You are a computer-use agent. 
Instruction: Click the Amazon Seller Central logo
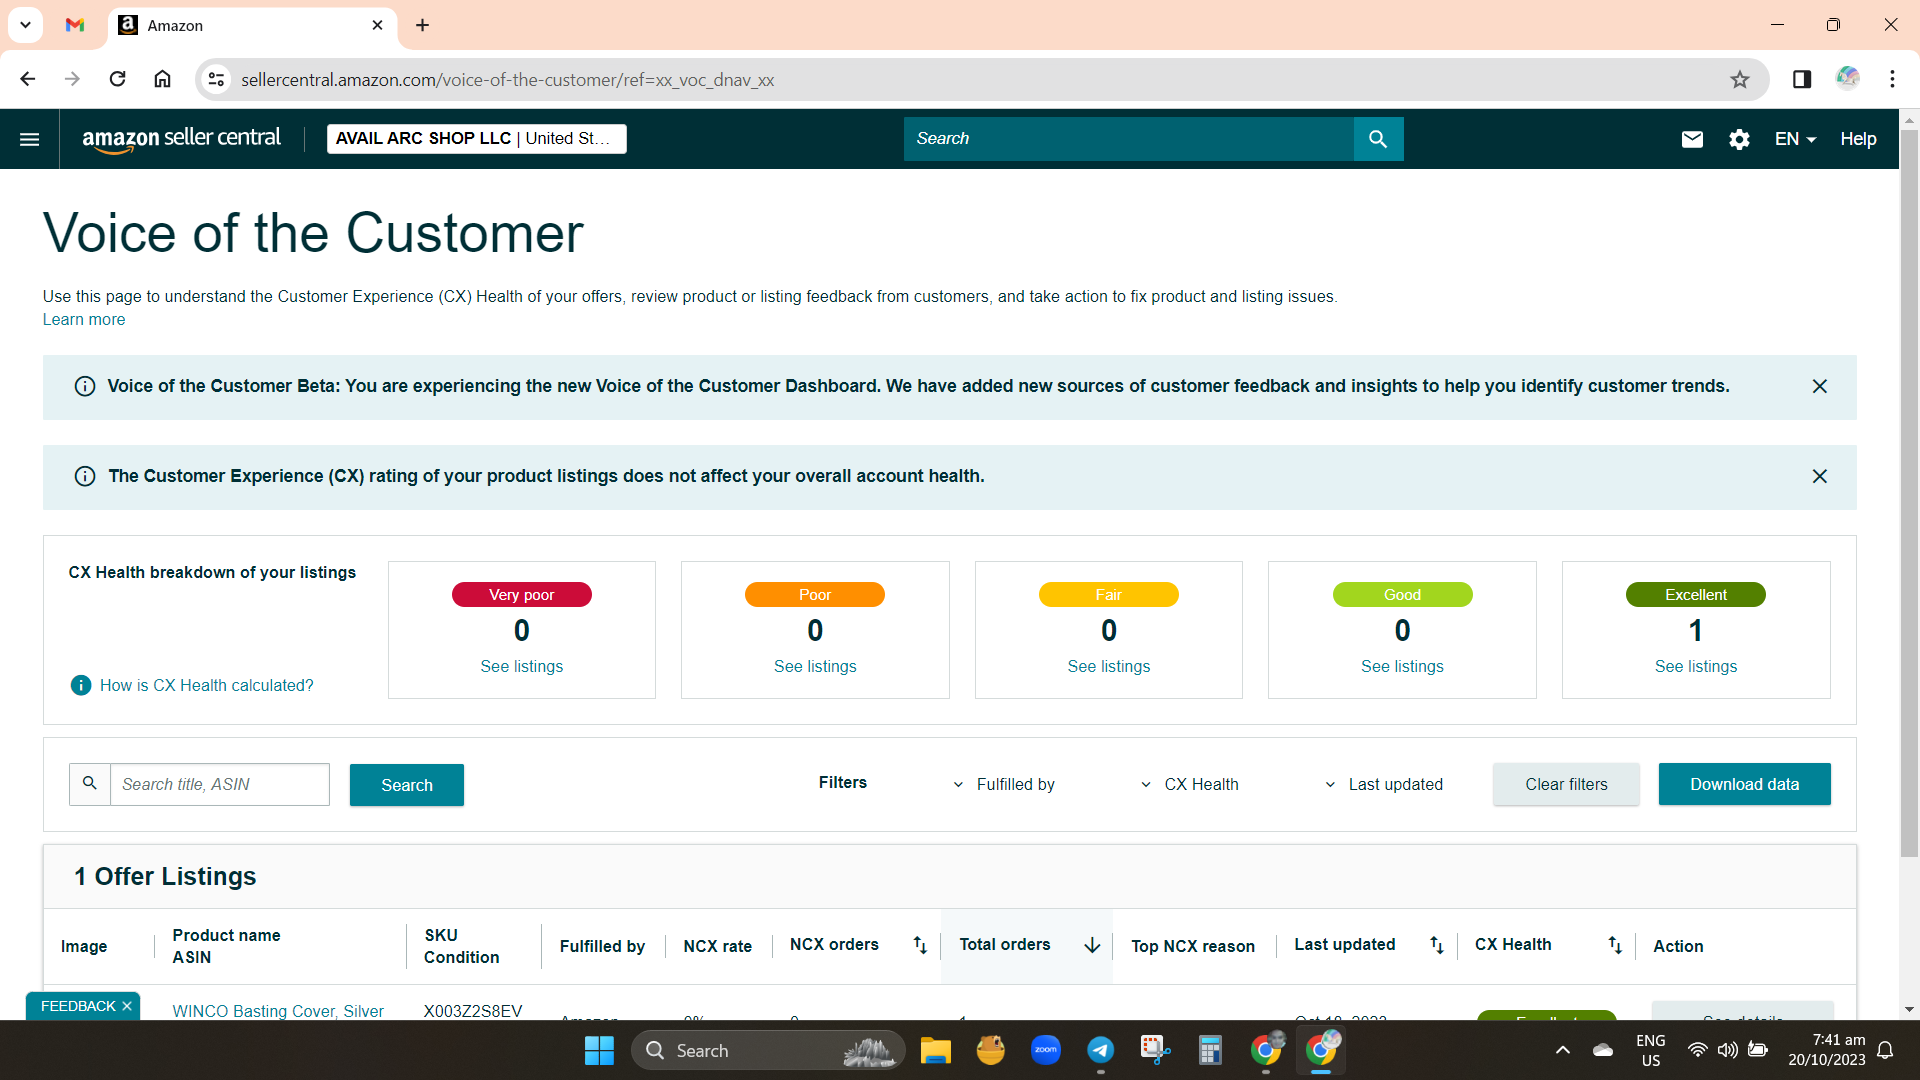pyautogui.click(x=181, y=139)
